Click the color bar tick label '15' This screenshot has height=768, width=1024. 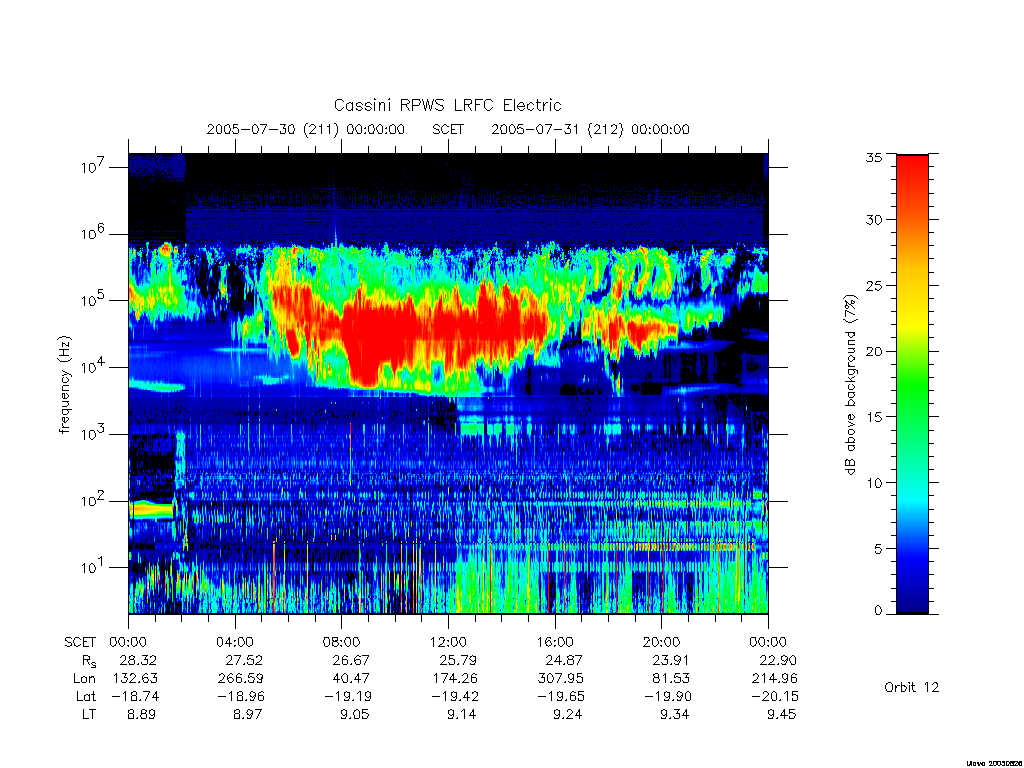873,417
